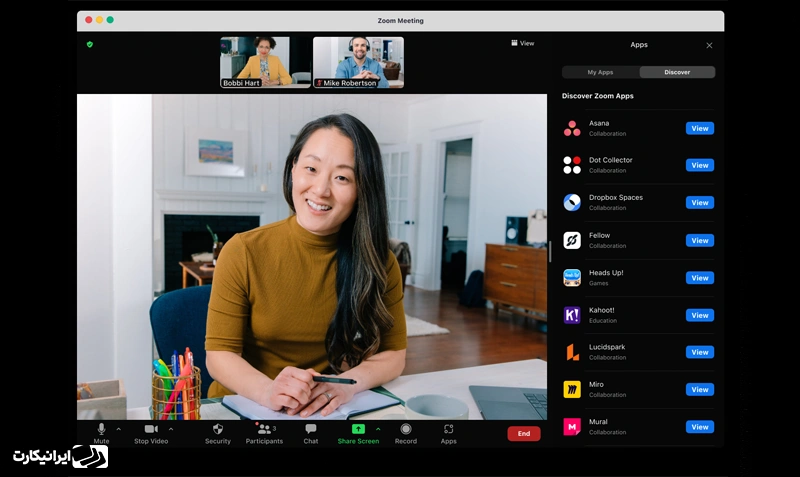
Task: Expand video options arrow beside Stop Video
Action: [x=171, y=429]
